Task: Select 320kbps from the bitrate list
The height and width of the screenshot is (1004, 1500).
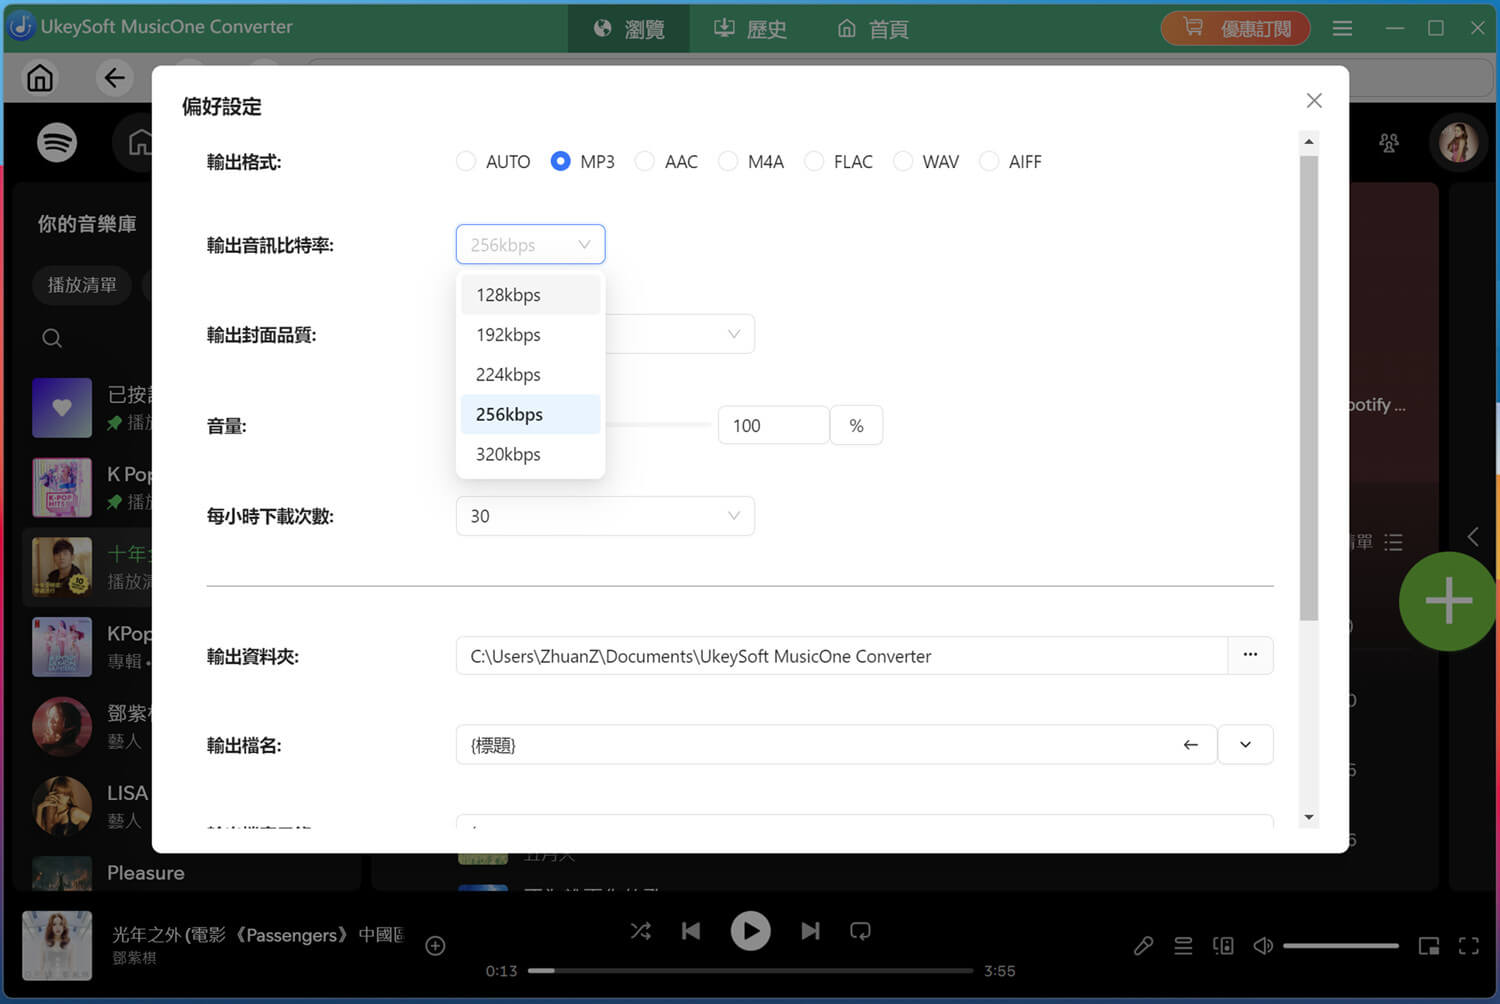Action: [x=508, y=454]
